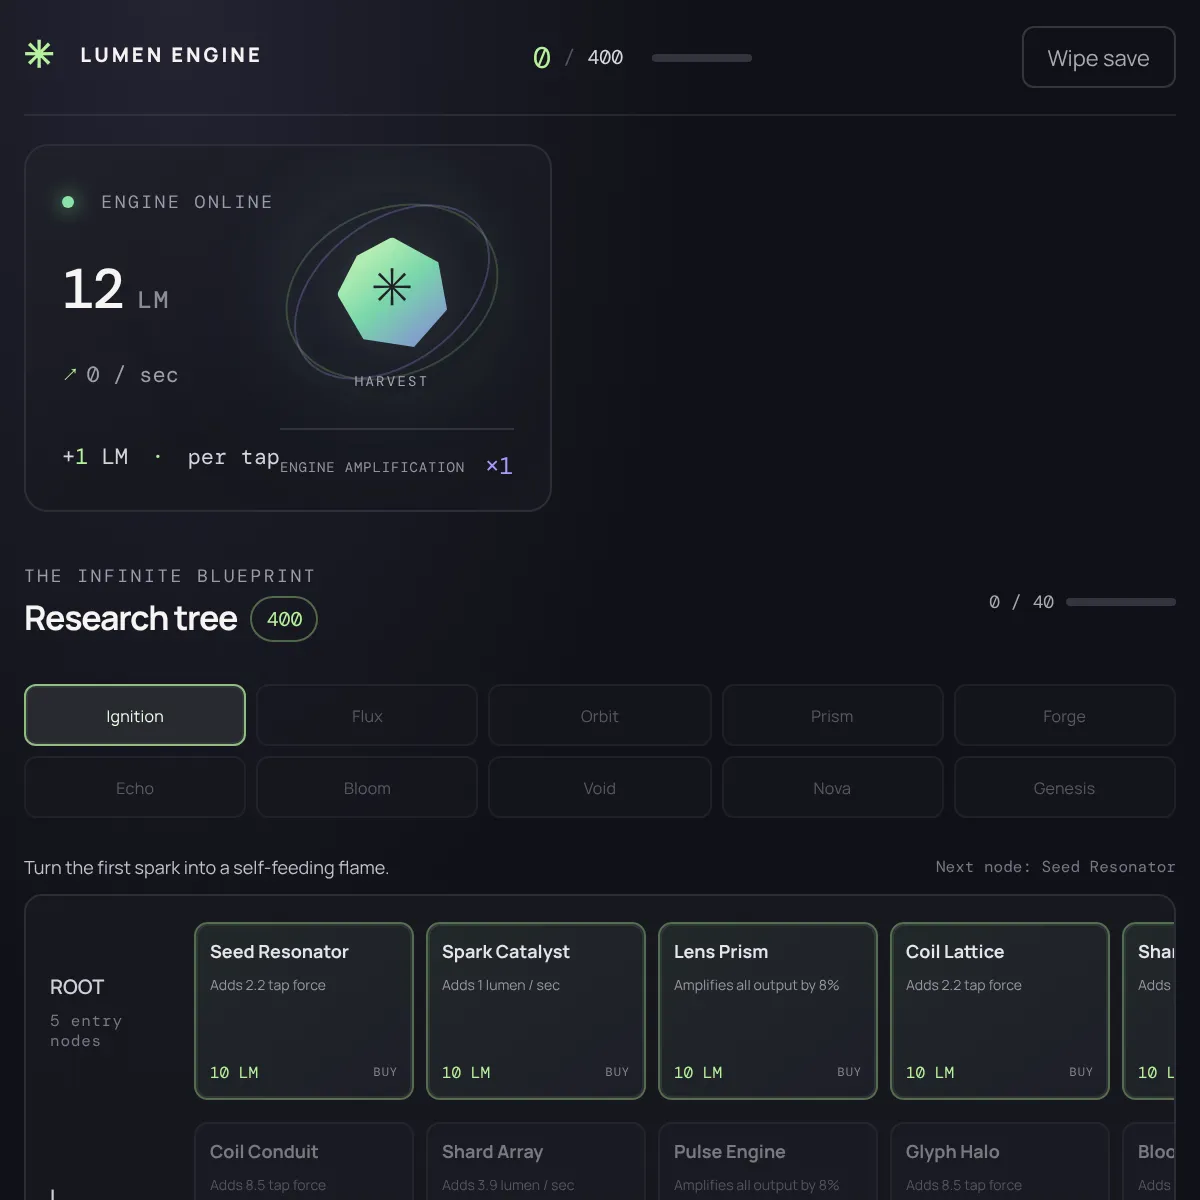This screenshot has height=1200, width=1200.
Task: Click the 0 / 40 research progress bar
Action: pos(1121,602)
